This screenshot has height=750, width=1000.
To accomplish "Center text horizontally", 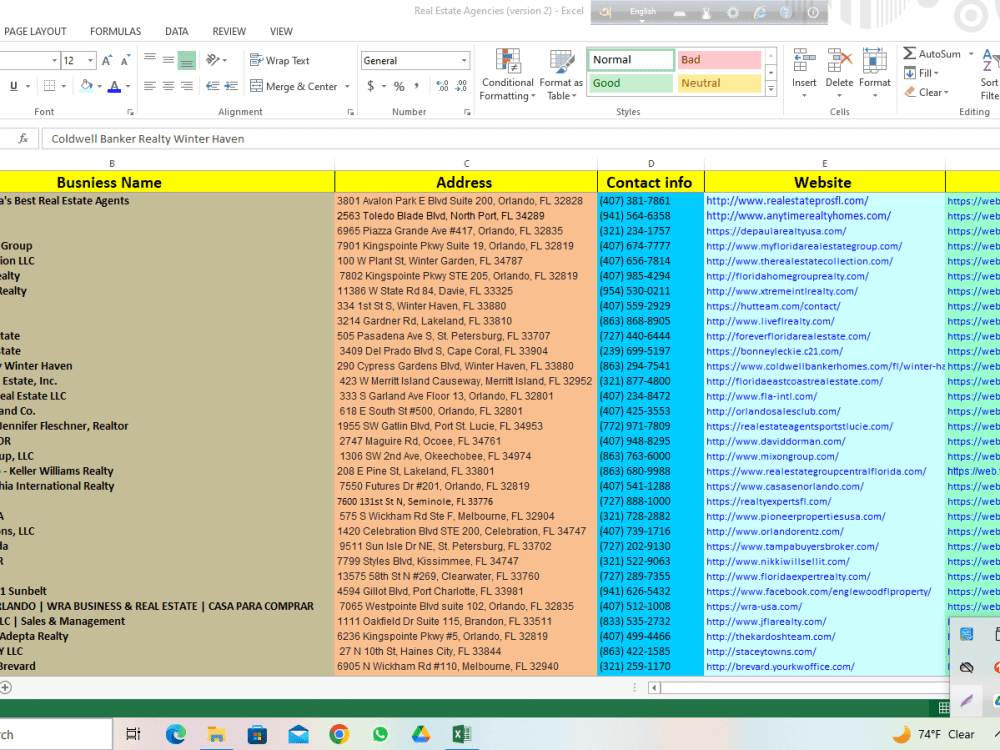I will [x=168, y=86].
